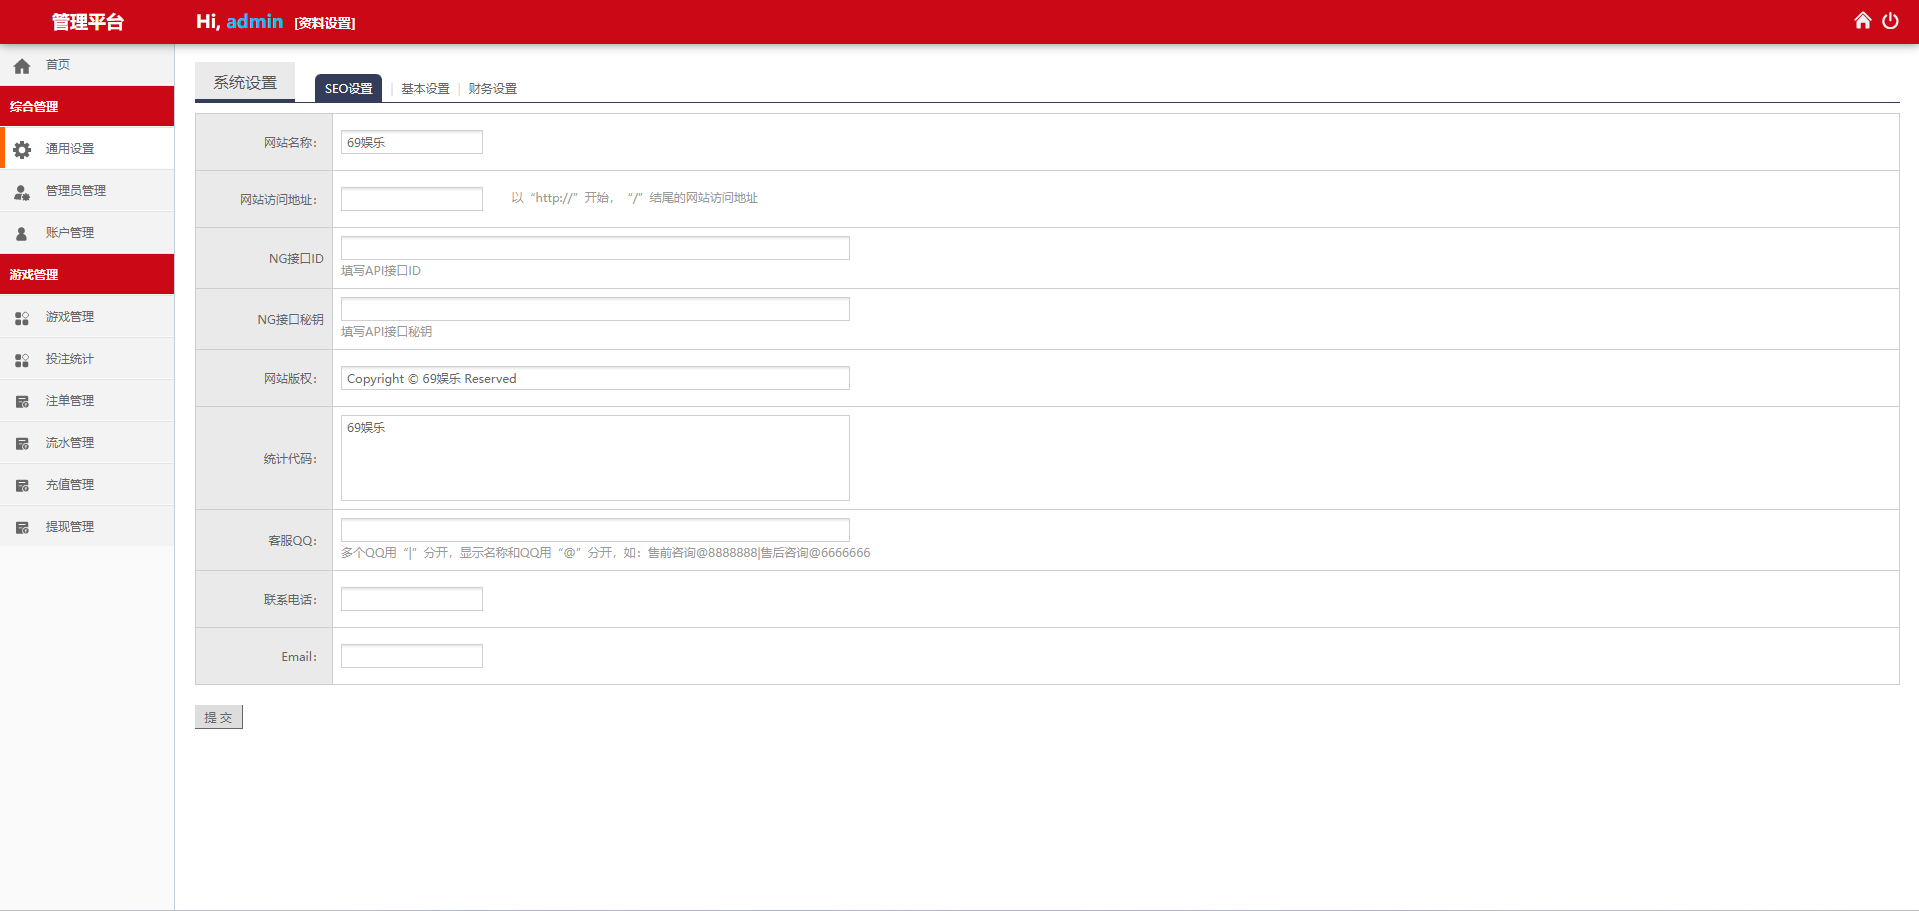The image size is (1919, 911).
Task: Click the http:// address hint text
Action: click(x=634, y=198)
